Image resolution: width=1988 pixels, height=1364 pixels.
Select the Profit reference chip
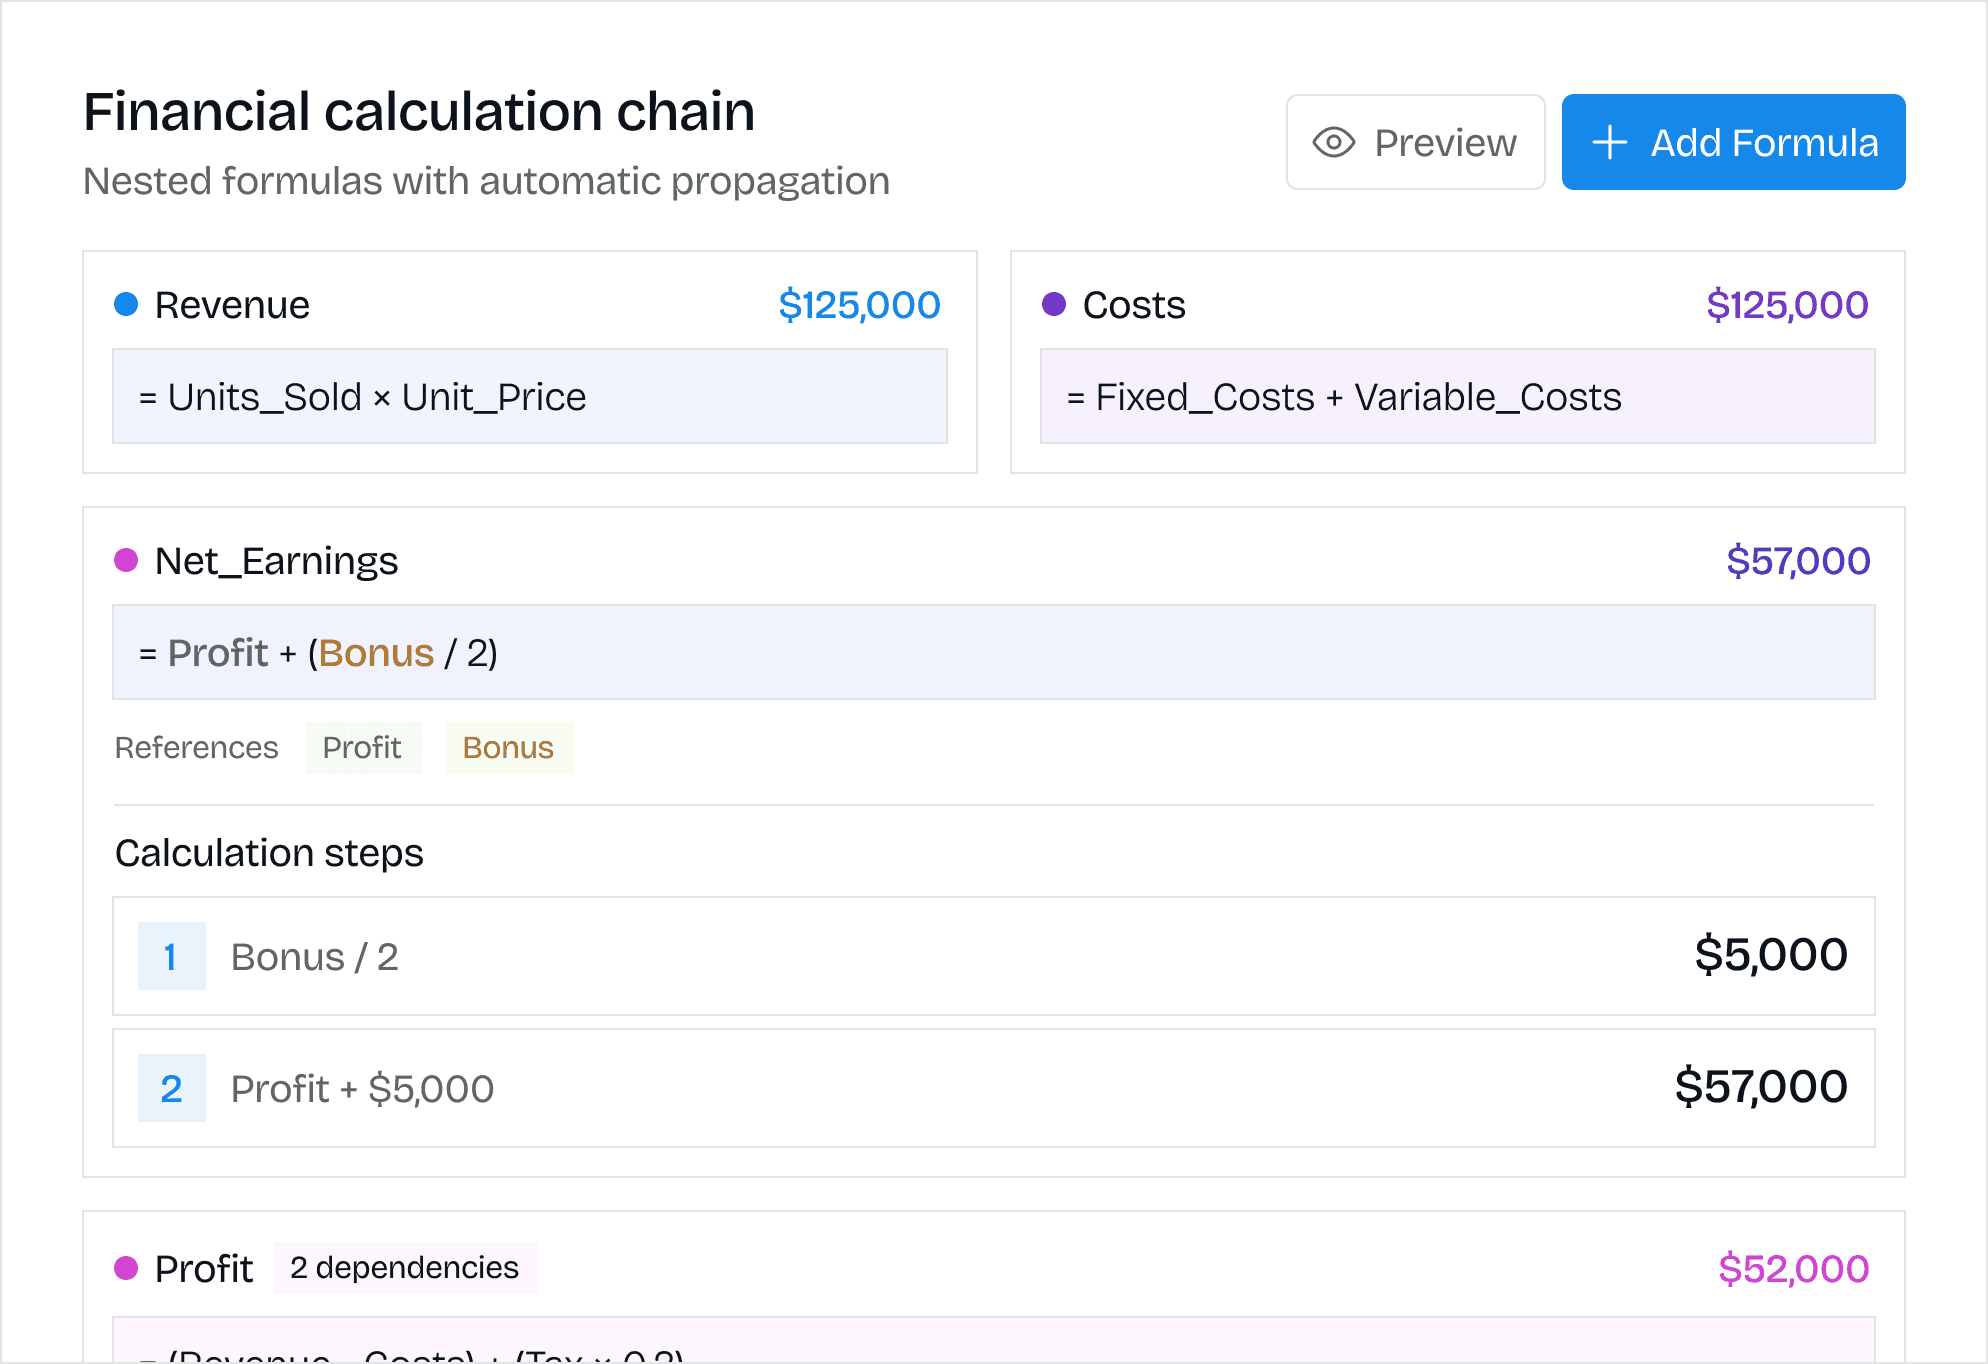coord(362,748)
